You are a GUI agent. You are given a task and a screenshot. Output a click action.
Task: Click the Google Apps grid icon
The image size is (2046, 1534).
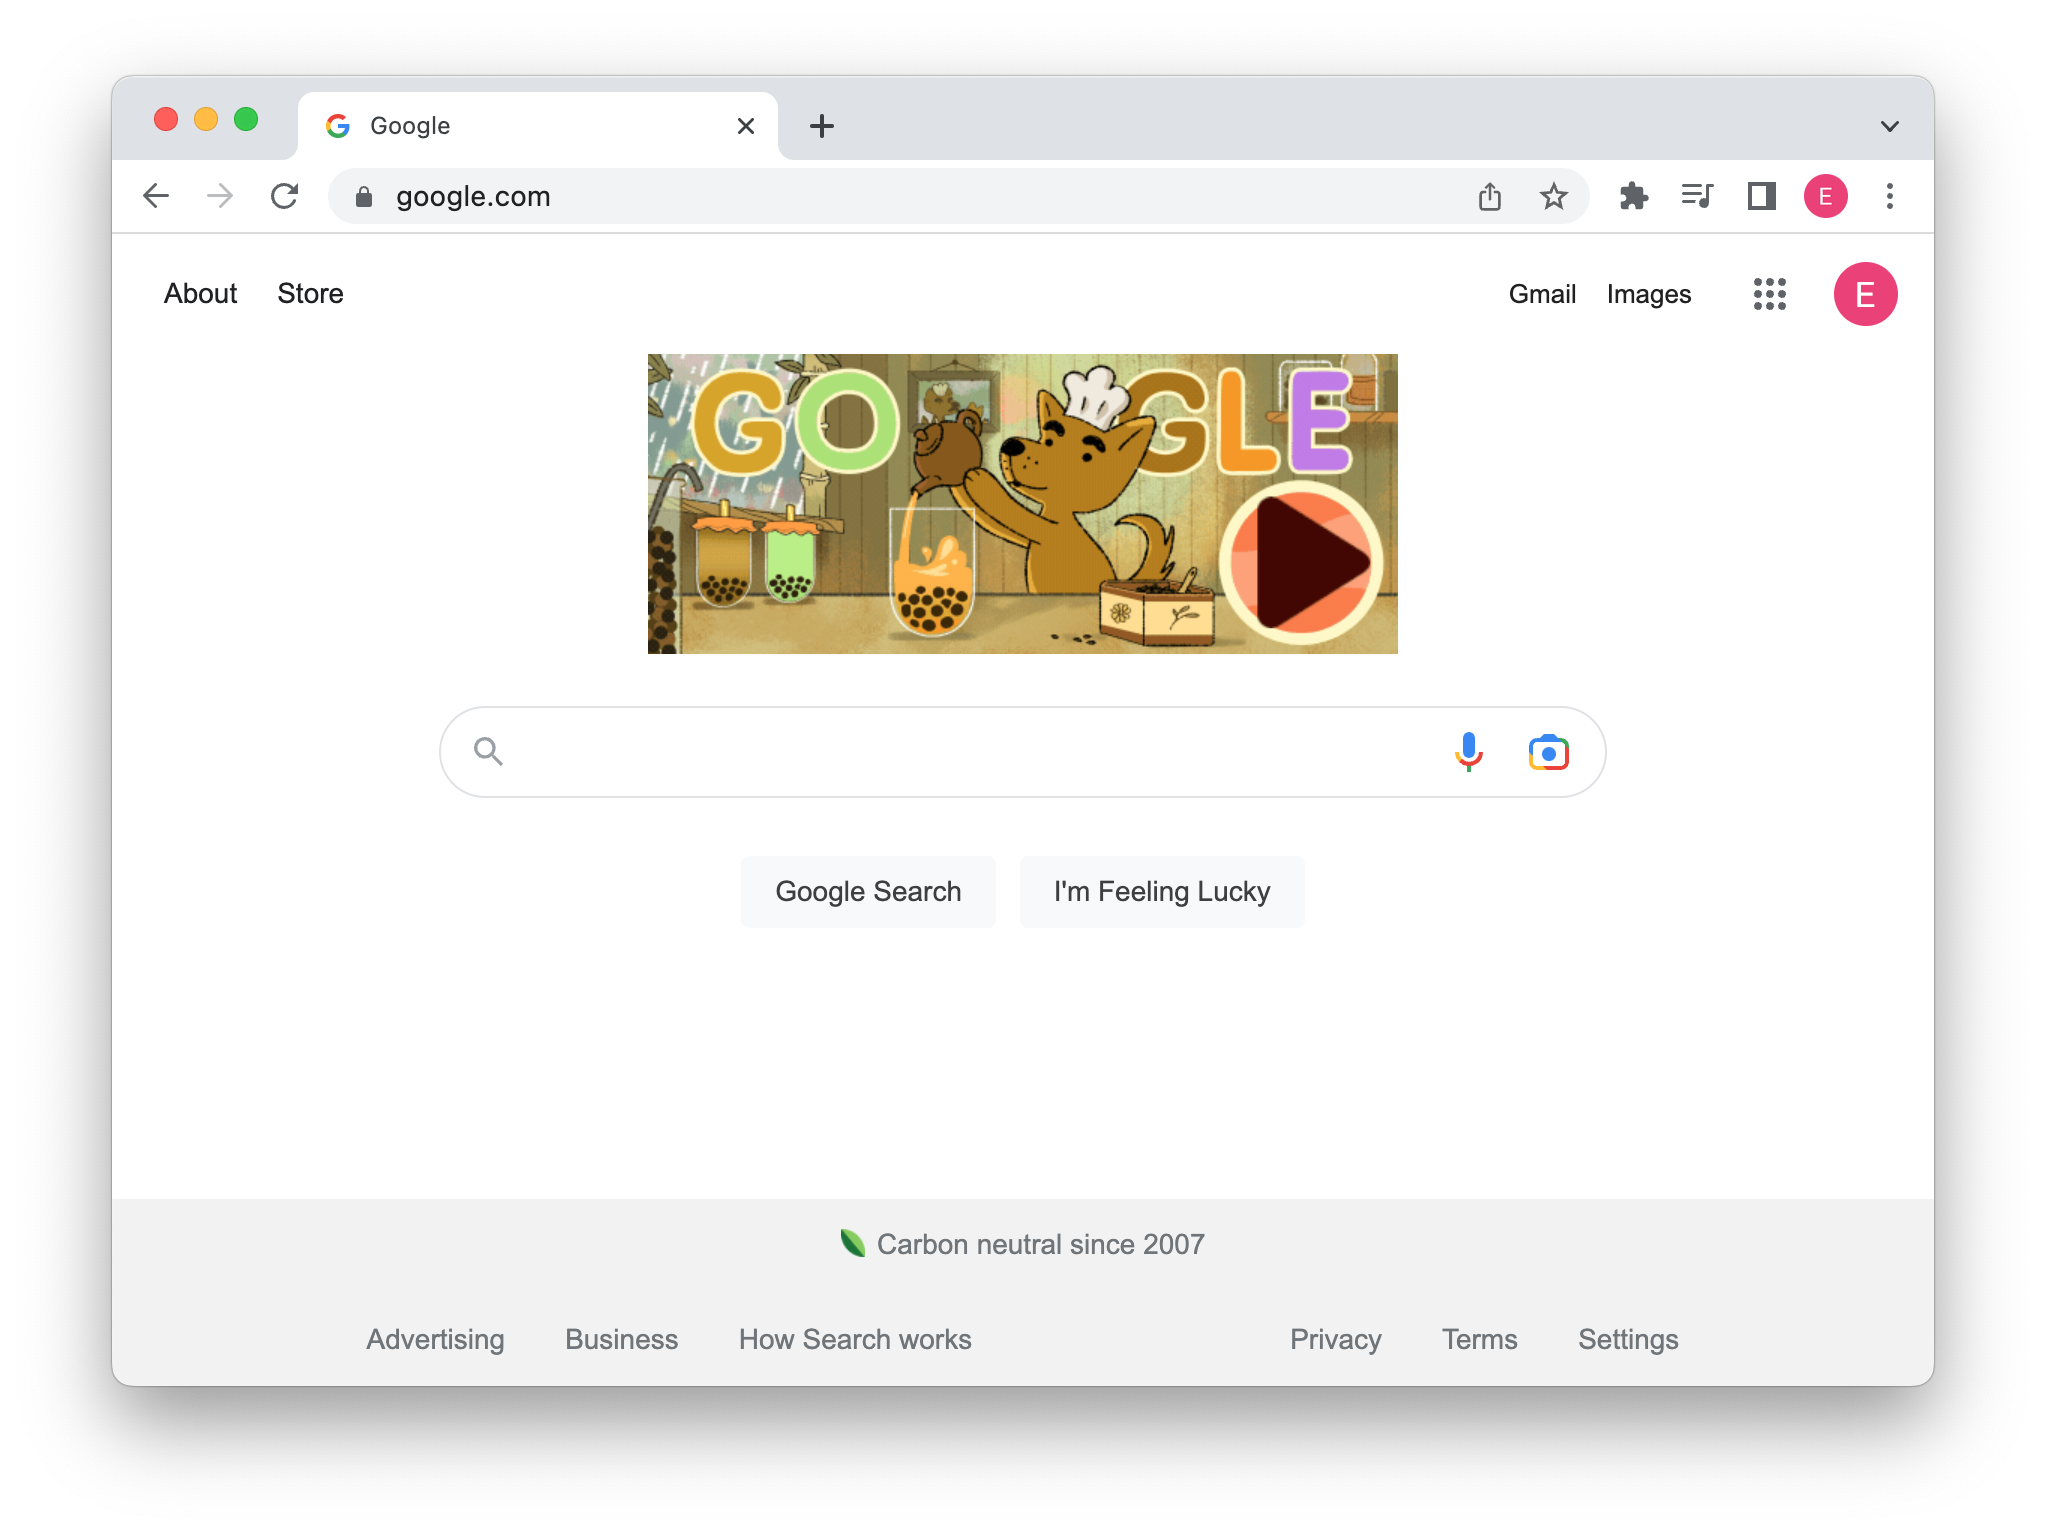coord(1769,293)
